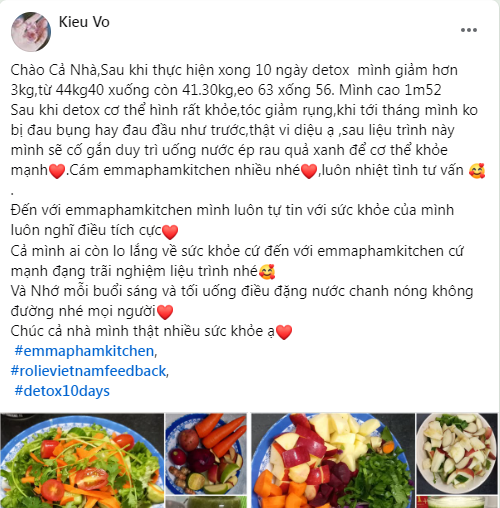This screenshot has height=508, width=500.
Task: Click the smiling hearts emoji after "tư vấn"
Action: 477,171
